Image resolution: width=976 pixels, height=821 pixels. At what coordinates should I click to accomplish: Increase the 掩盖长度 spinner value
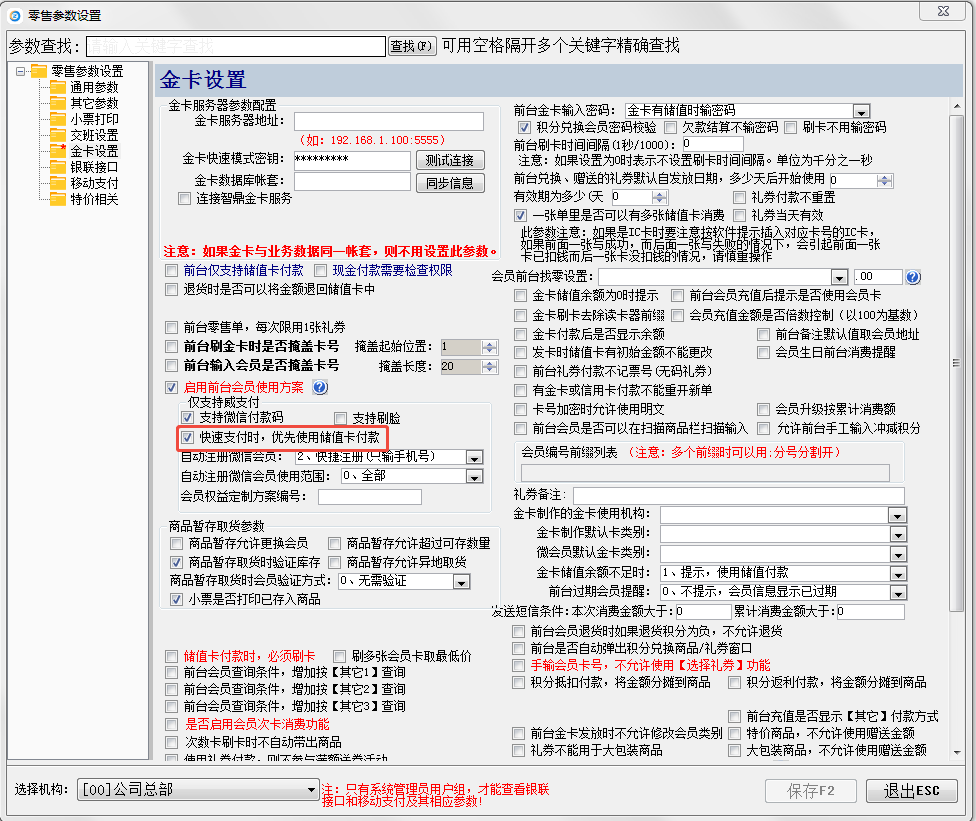(490, 364)
